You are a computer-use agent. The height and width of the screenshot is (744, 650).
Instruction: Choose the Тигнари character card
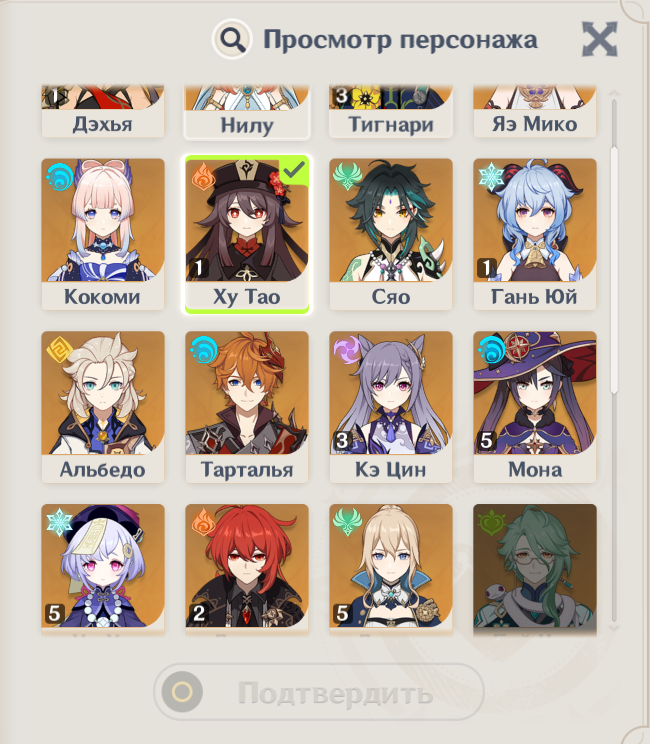[x=391, y=112]
